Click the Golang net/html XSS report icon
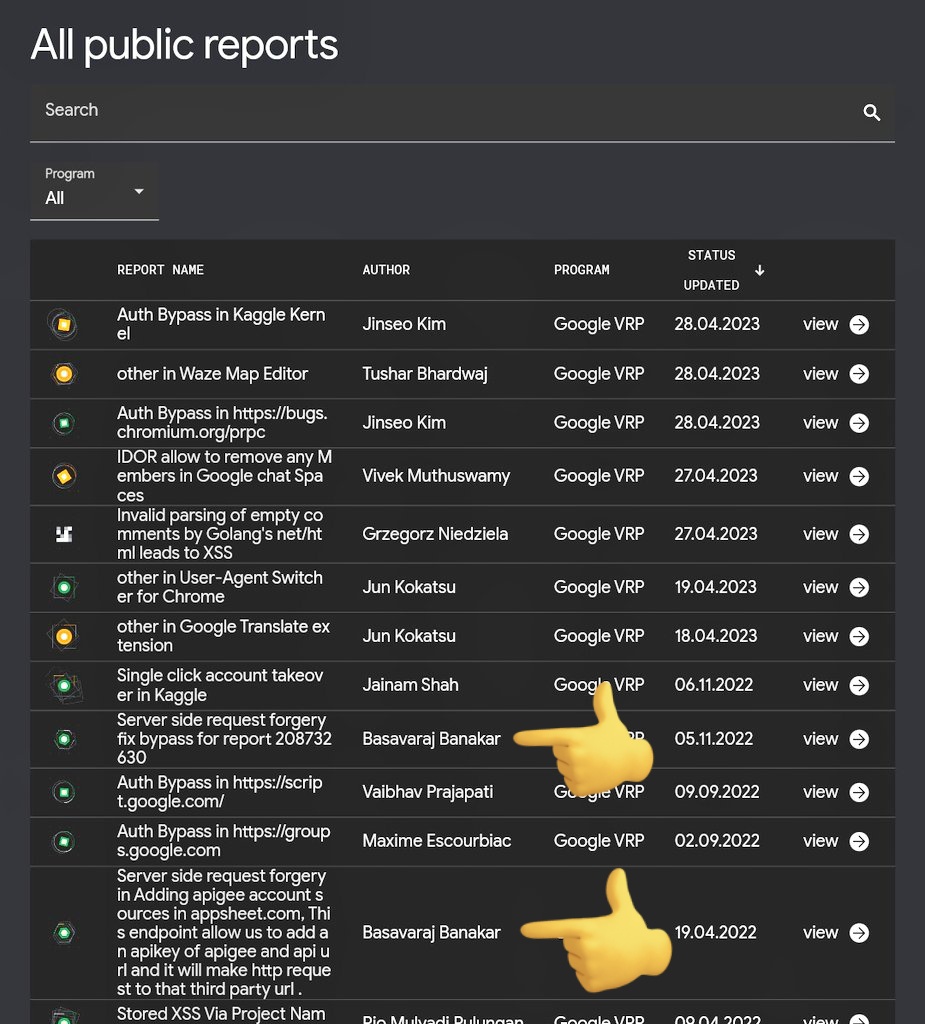This screenshot has width=925, height=1024. point(64,534)
